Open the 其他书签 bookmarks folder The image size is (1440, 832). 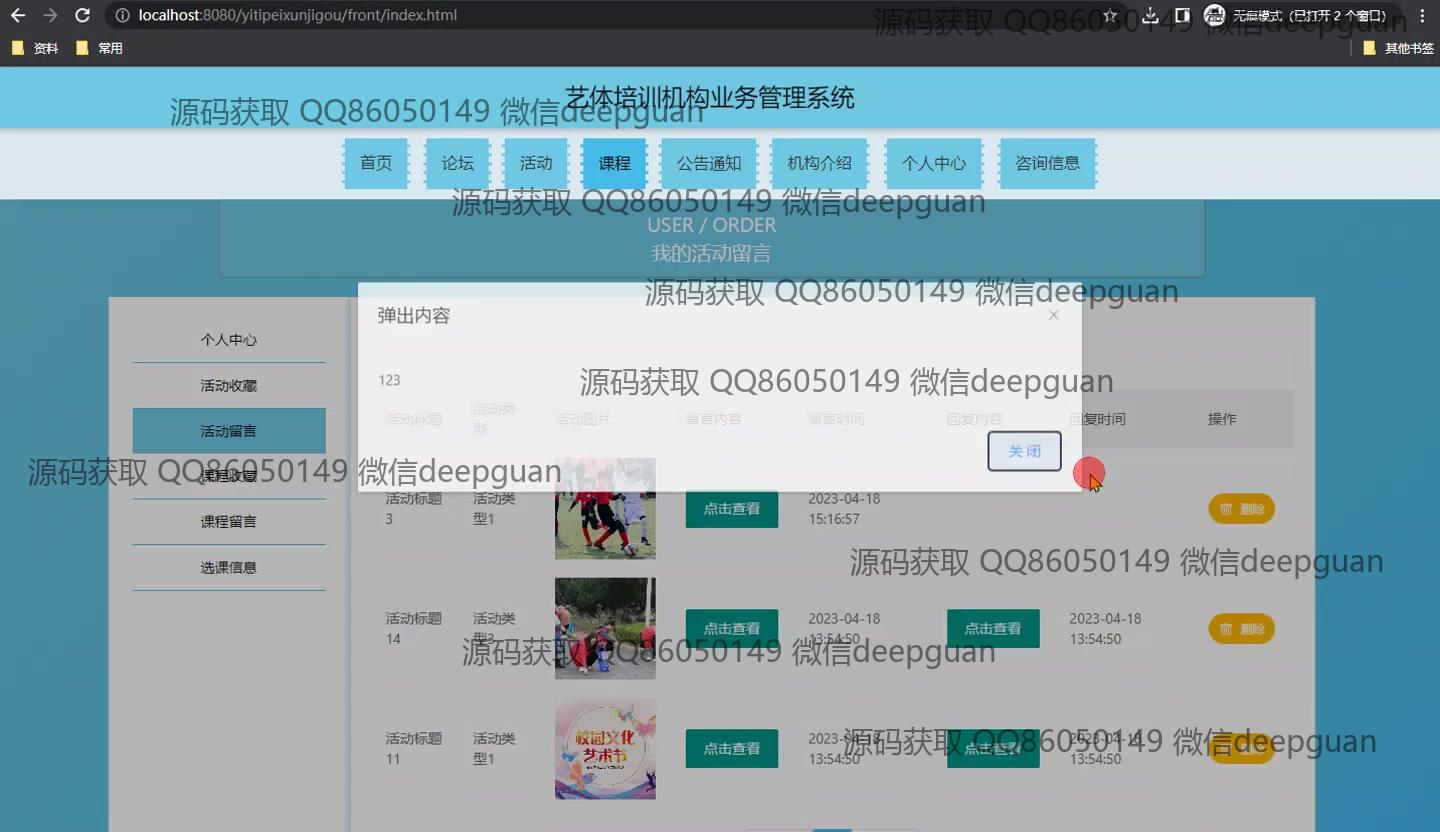pos(1399,48)
